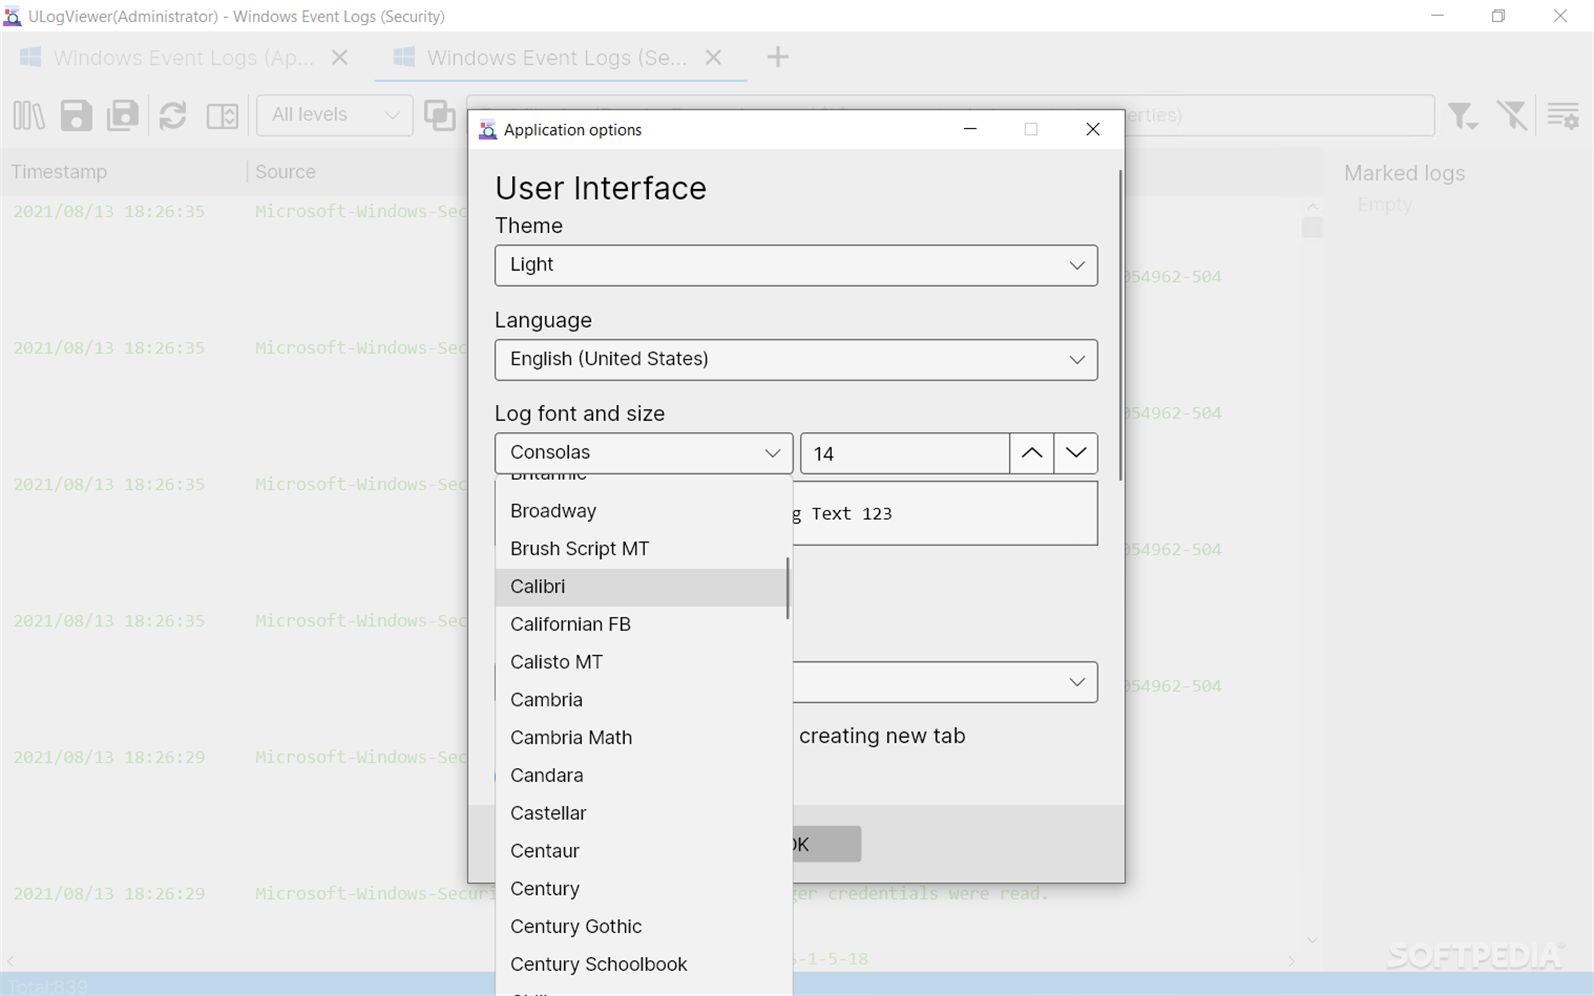Open the funnel filter options icon
1594x996 pixels.
coord(1463,115)
